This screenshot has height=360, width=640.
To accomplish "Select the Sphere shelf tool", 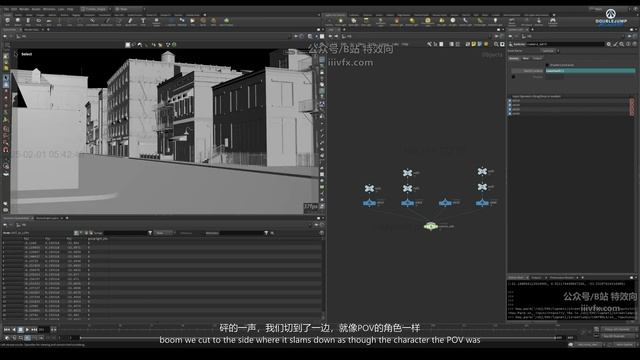I will click(18, 21).
